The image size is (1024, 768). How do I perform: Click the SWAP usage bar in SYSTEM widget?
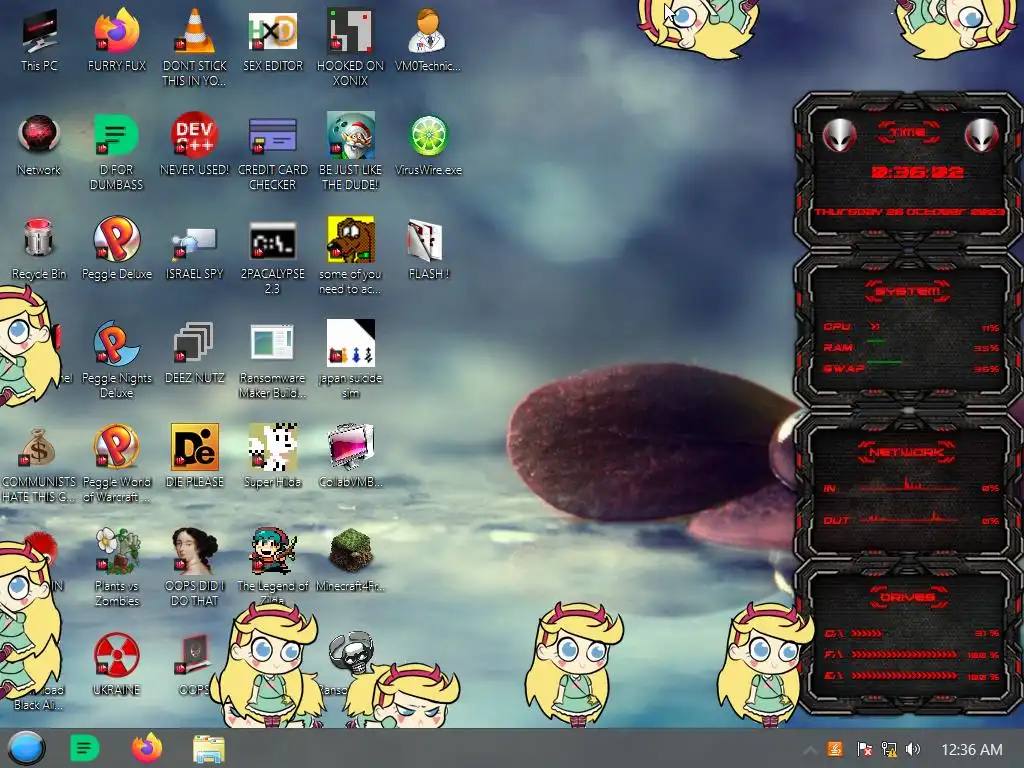coord(886,362)
